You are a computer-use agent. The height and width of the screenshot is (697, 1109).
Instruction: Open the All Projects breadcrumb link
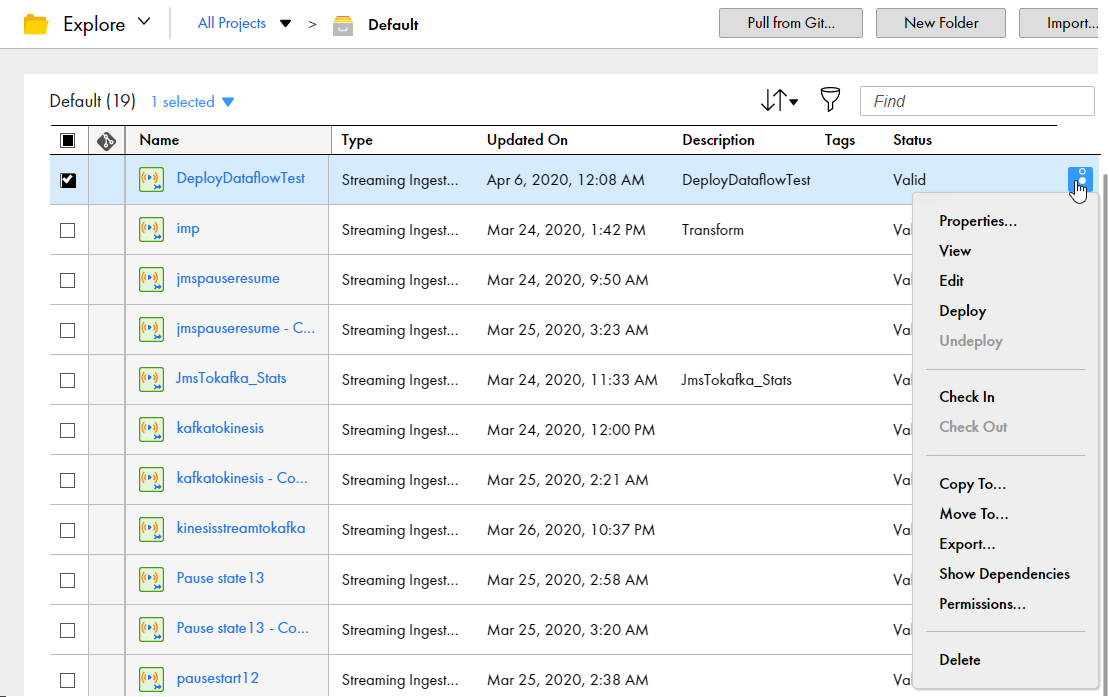tap(232, 23)
